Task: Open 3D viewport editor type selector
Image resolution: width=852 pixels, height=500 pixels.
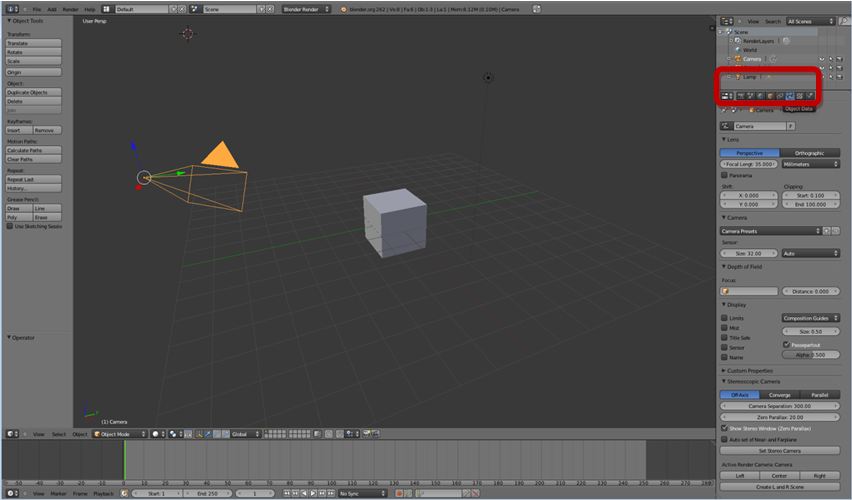Action: tap(12, 434)
